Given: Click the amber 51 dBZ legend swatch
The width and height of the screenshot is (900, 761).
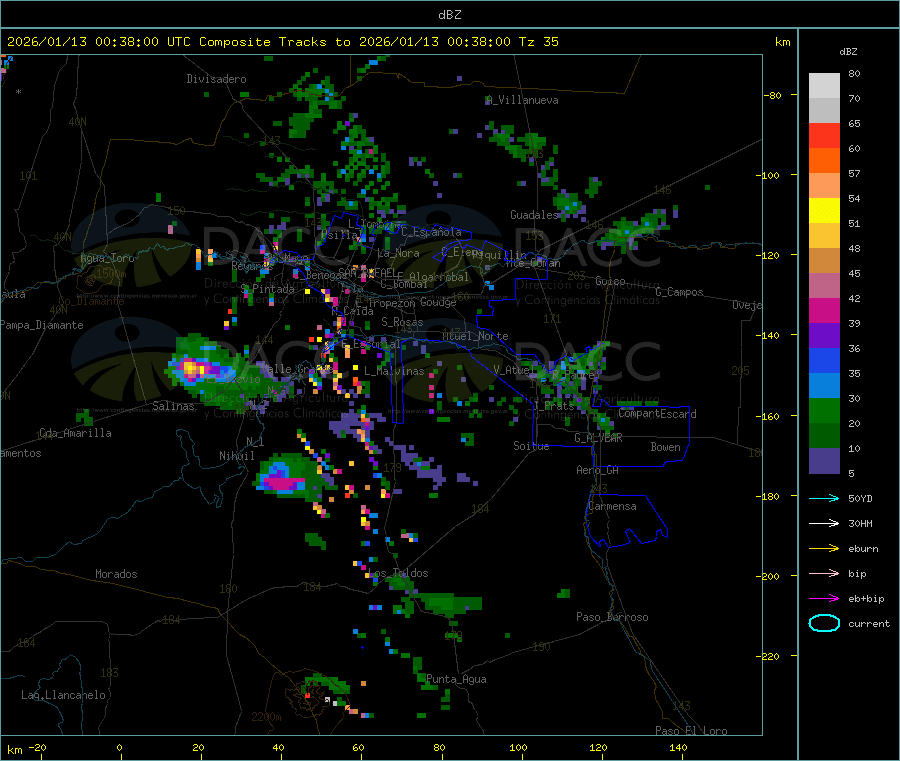Looking at the screenshot, I should click(824, 235).
